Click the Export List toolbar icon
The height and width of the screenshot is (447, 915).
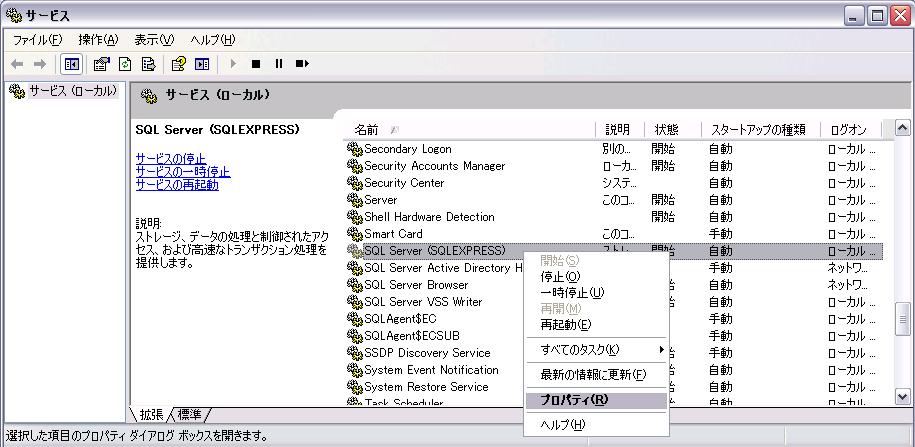149,64
